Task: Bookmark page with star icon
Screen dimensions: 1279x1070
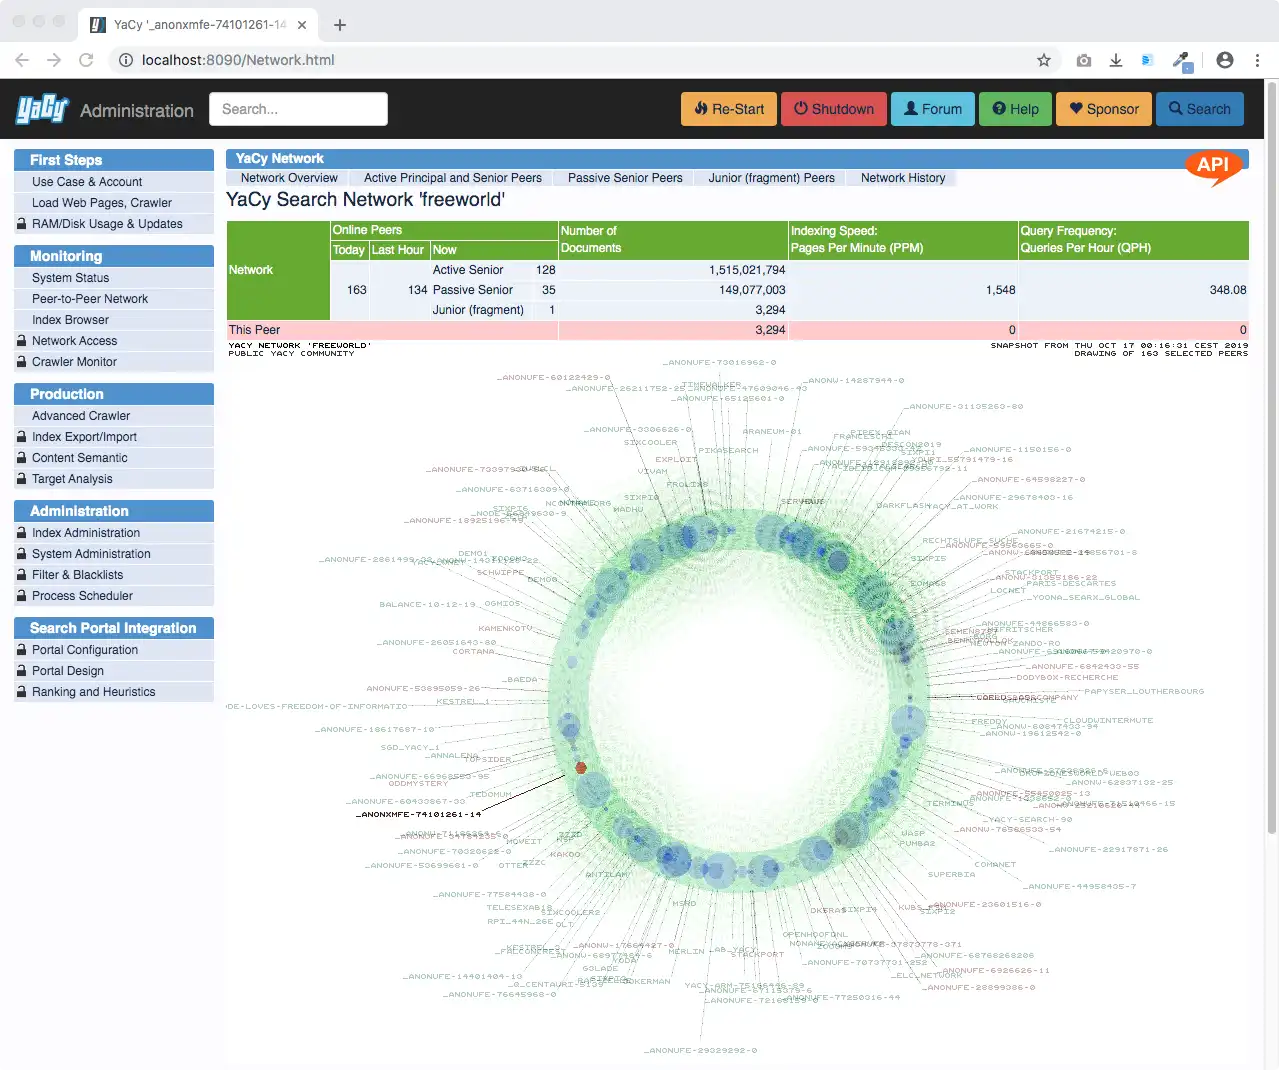Action: (1044, 60)
